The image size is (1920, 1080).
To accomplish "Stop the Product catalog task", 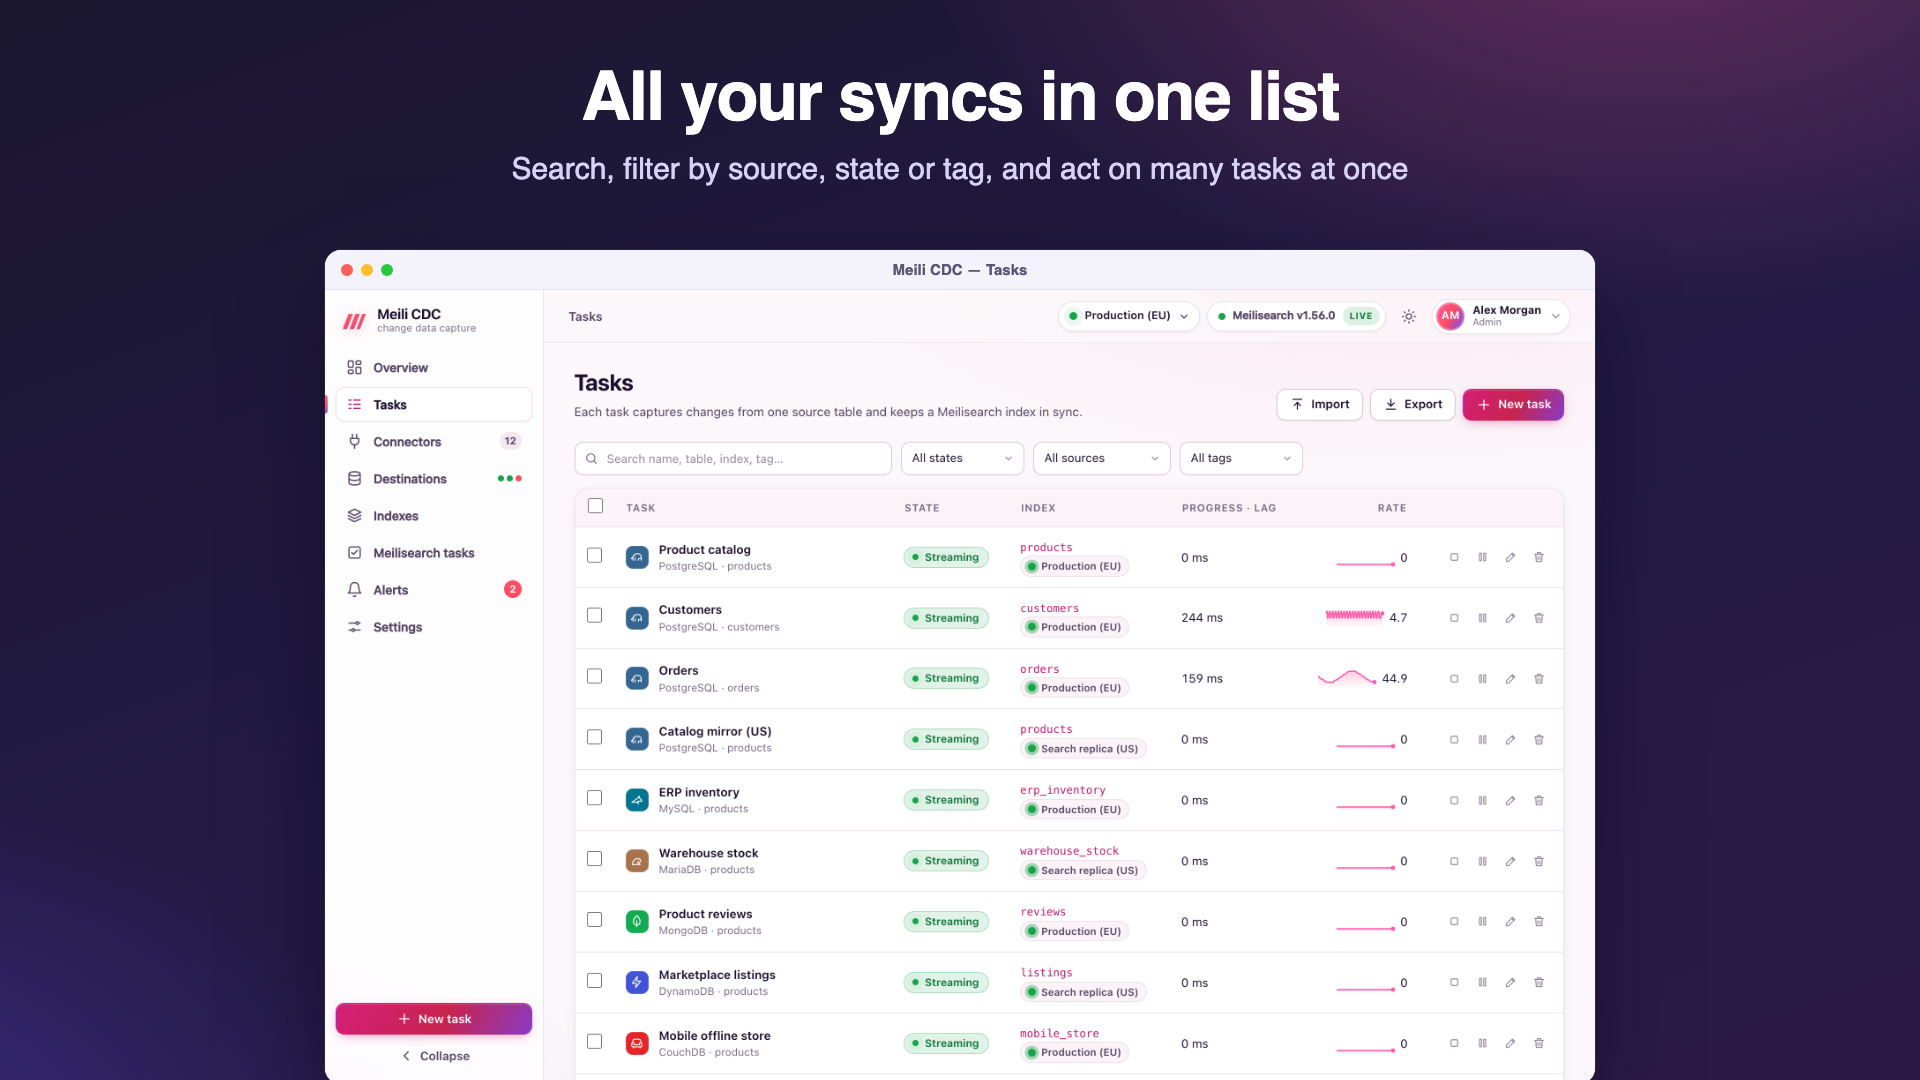I will coord(1454,557).
